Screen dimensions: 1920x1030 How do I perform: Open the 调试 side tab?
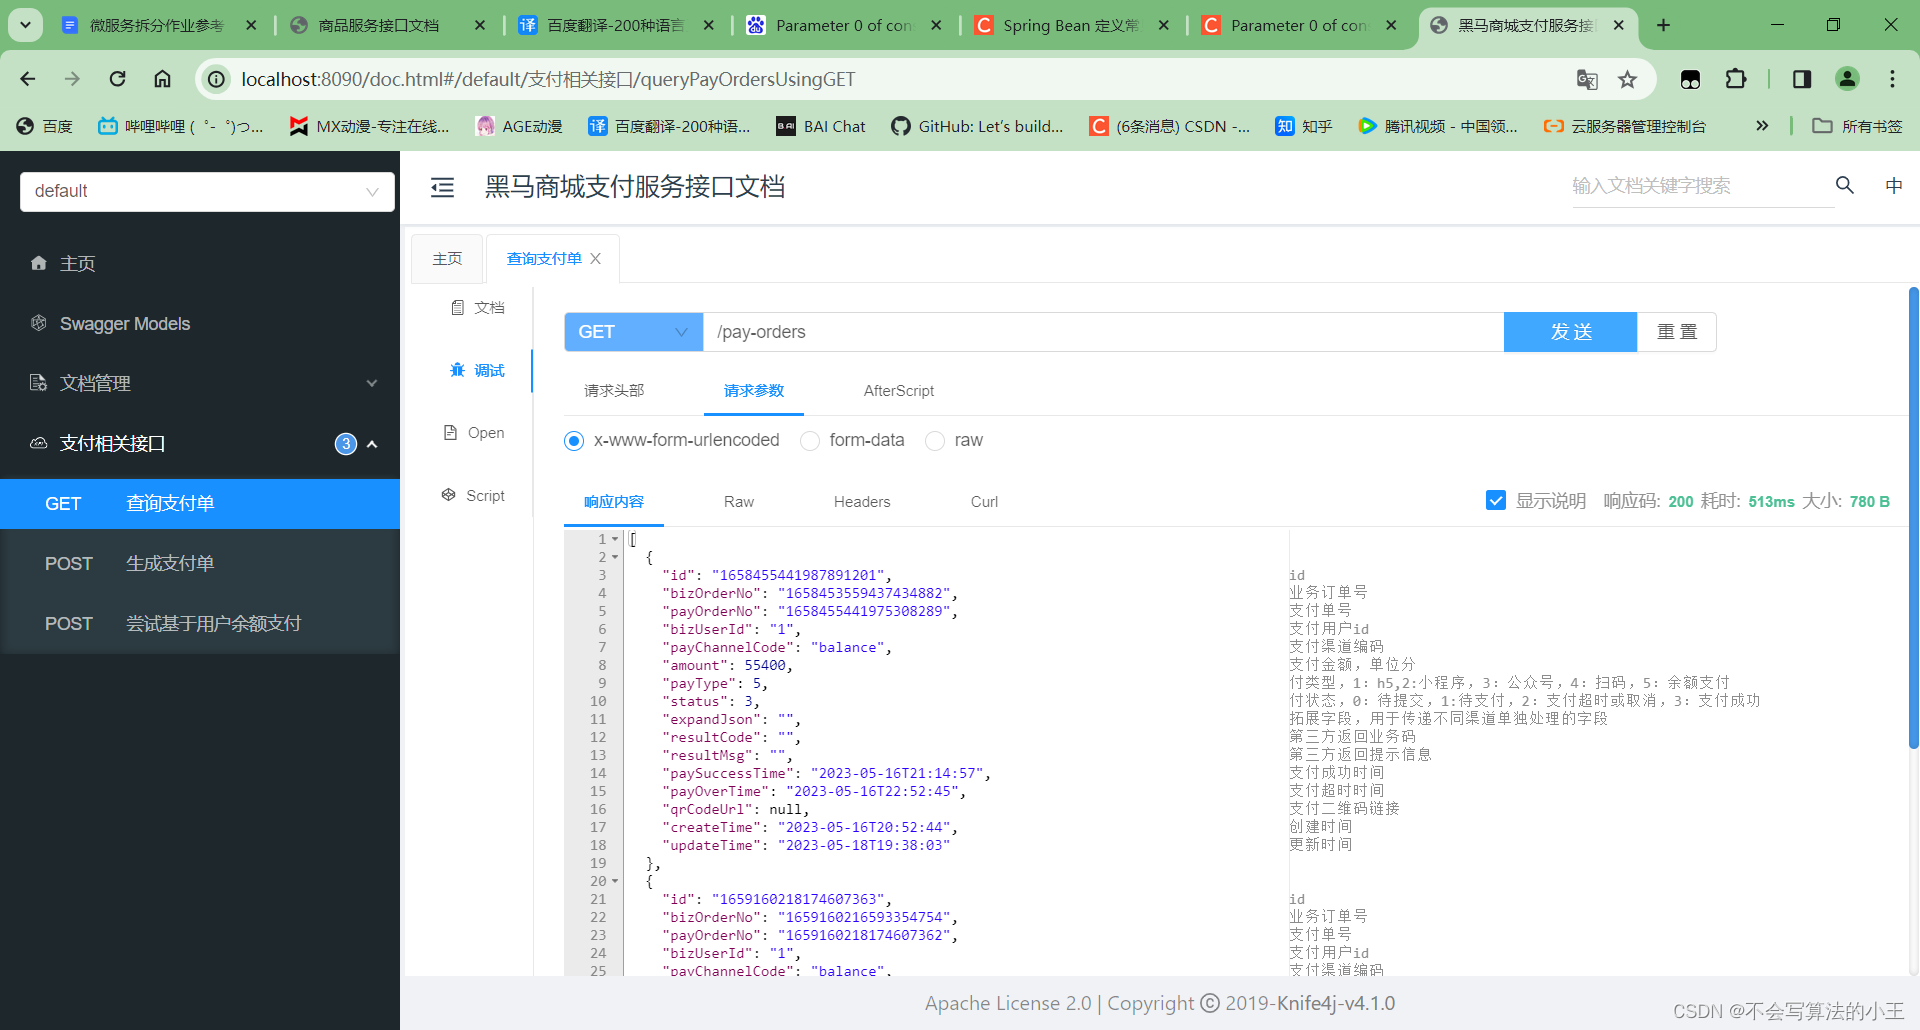[477, 370]
